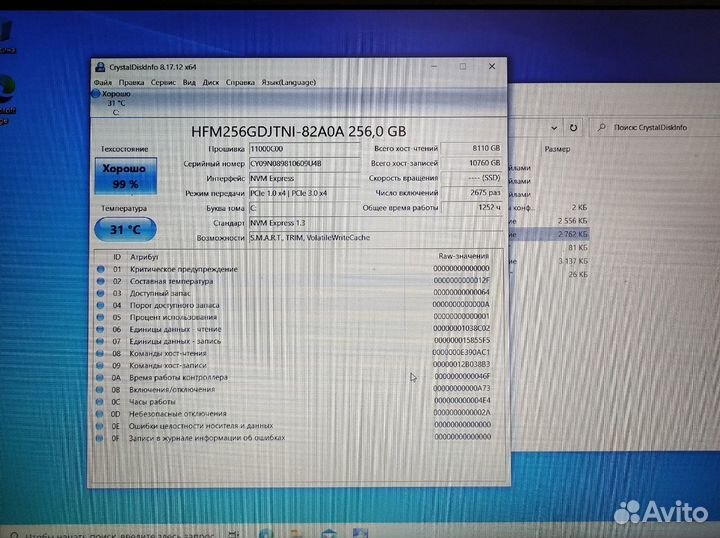Close the CrystalDiskInfo window
Image resolution: width=720 pixels, height=538 pixels.
coord(492,67)
